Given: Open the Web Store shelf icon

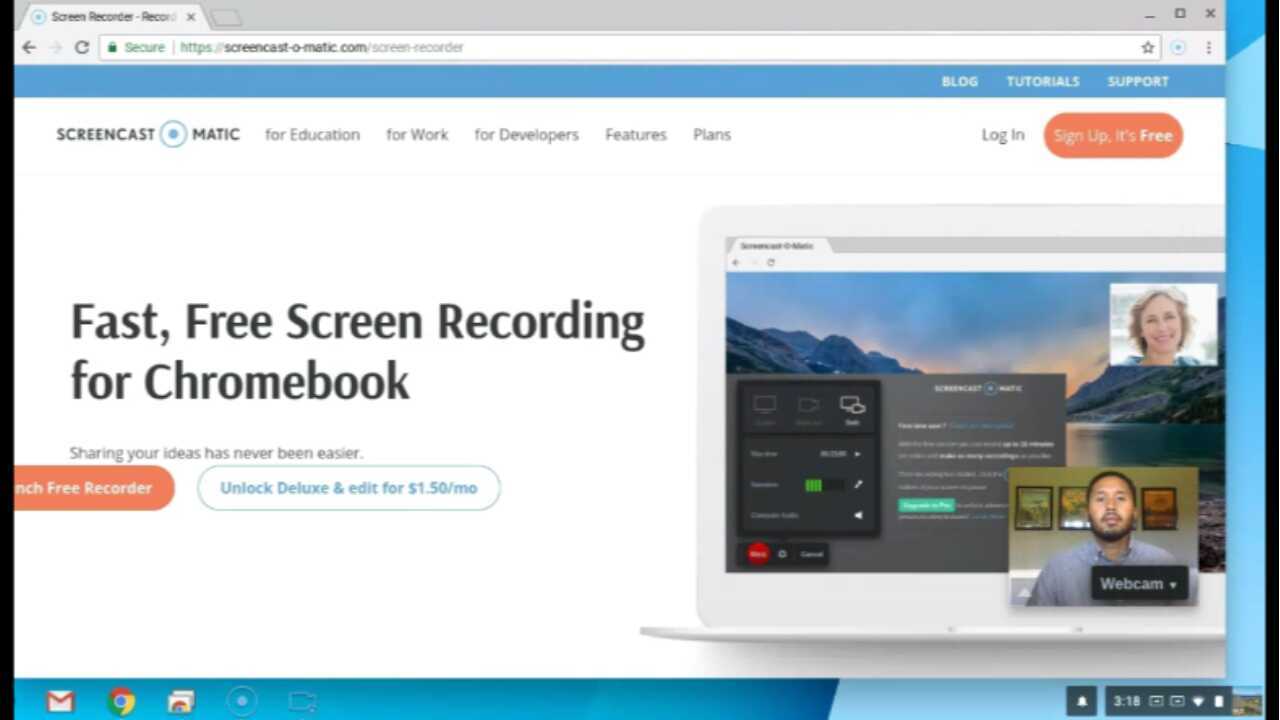Looking at the screenshot, I should pyautogui.click(x=181, y=702).
